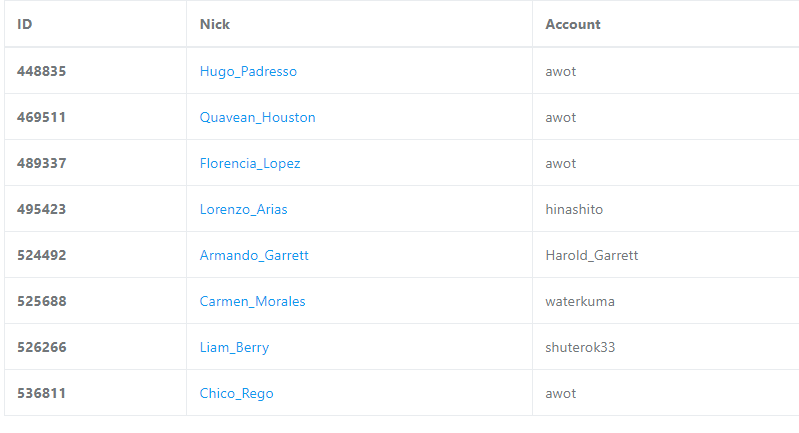Click ID cell 495423
The width and height of the screenshot is (799, 433).
click(x=41, y=209)
